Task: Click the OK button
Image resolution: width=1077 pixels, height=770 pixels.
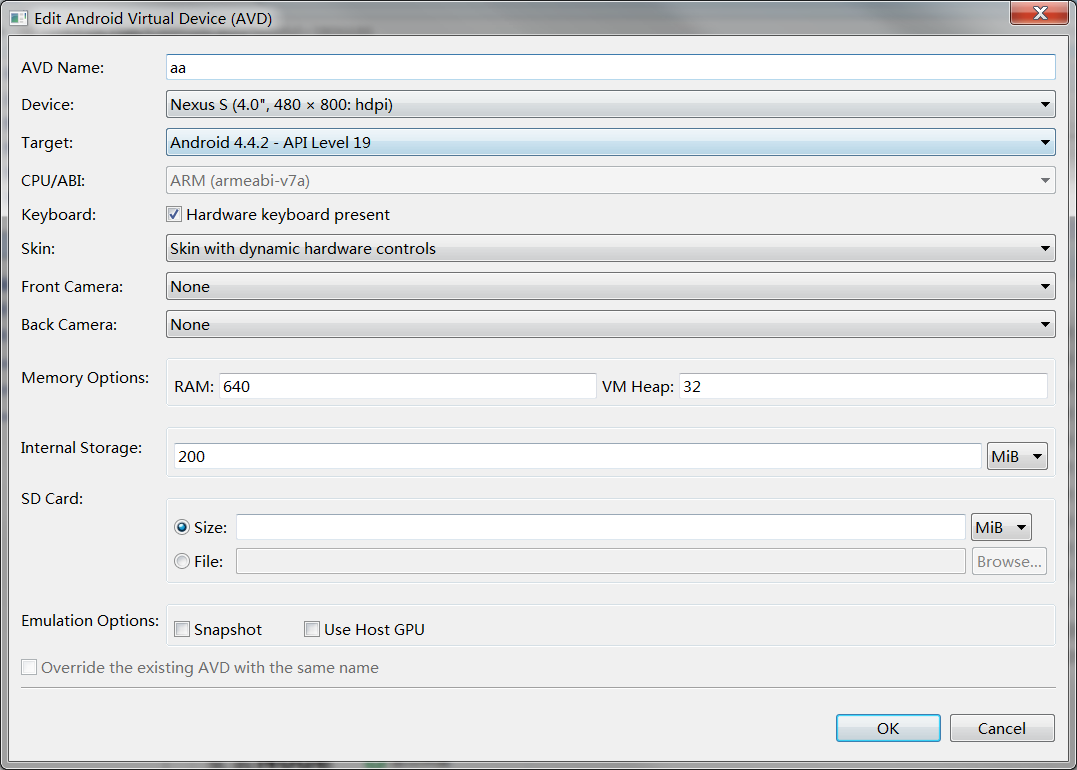Action: 887,728
